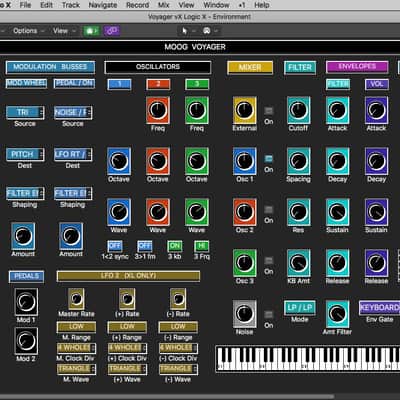Toggle the Noise mixer On switch

point(269,314)
